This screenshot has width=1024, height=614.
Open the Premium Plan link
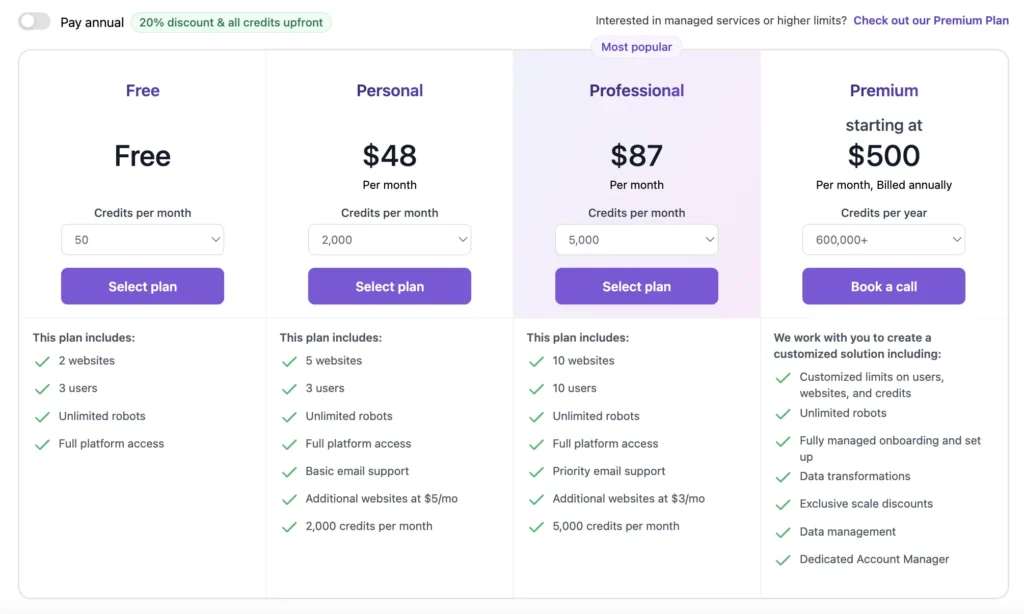click(x=930, y=20)
